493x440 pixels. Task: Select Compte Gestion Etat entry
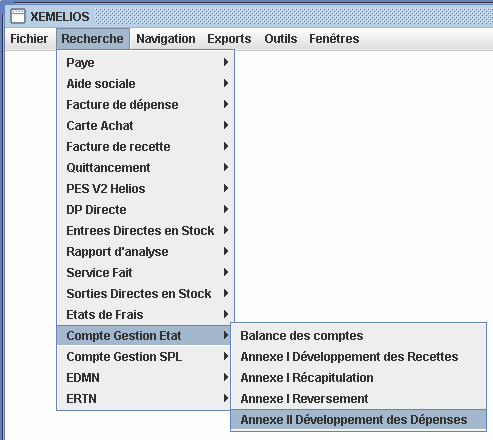(144, 335)
